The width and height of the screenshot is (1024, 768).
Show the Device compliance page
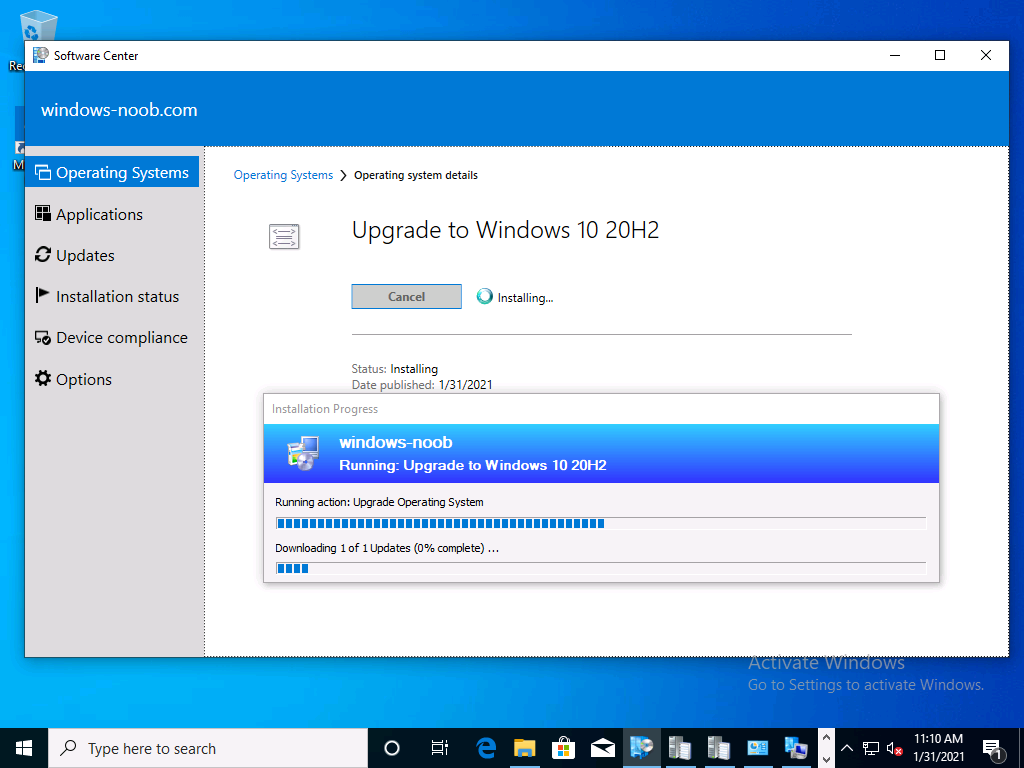pos(112,338)
